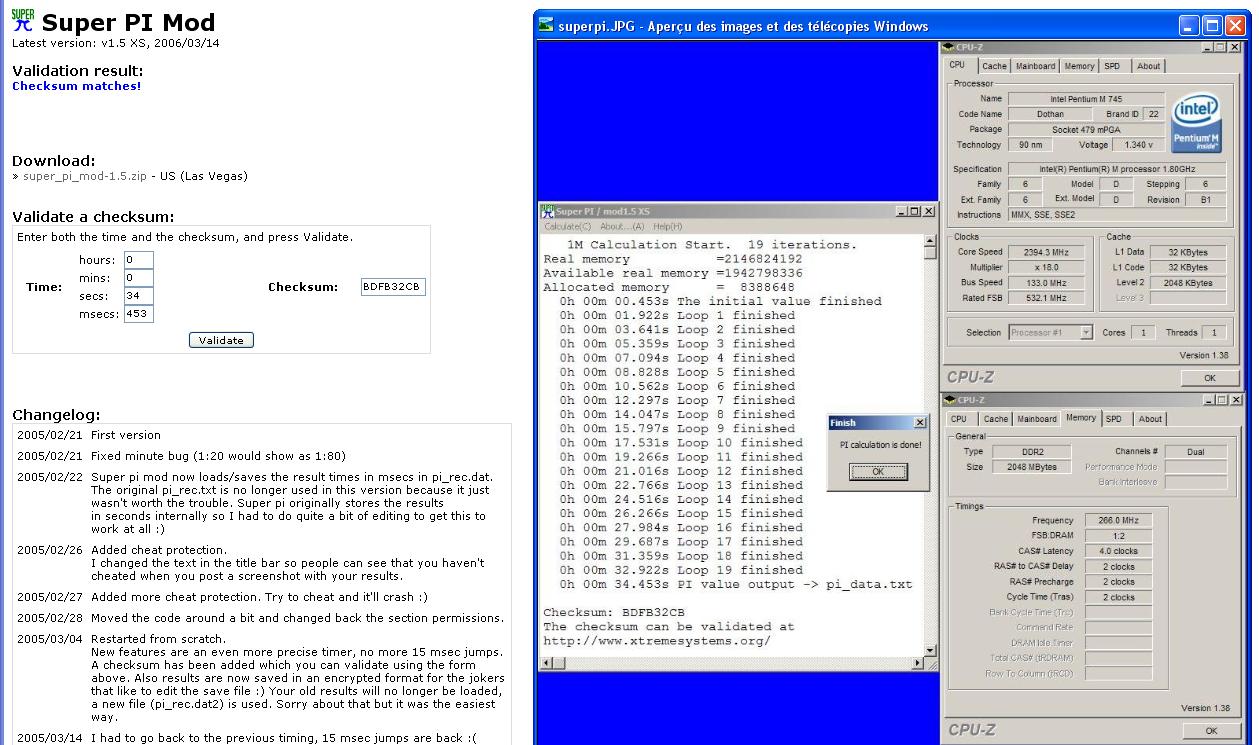Click OK button in upper CPU-Z window
The height and width of the screenshot is (745, 1259).
click(1209, 378)
